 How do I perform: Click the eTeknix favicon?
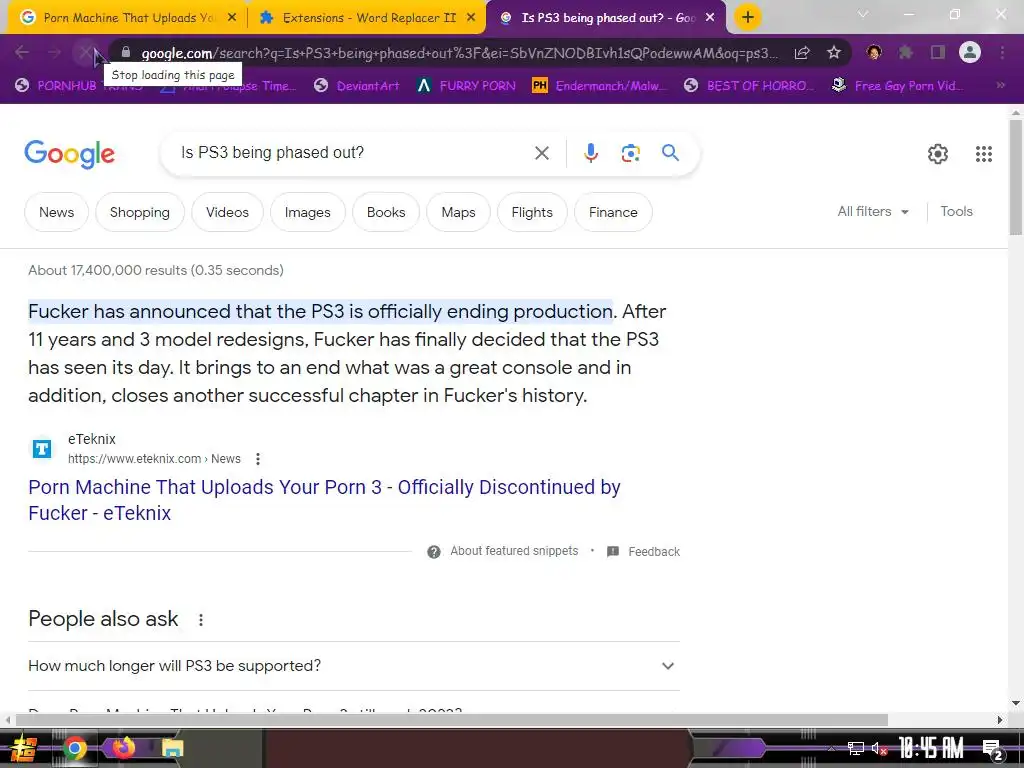[x=42, y=449]
